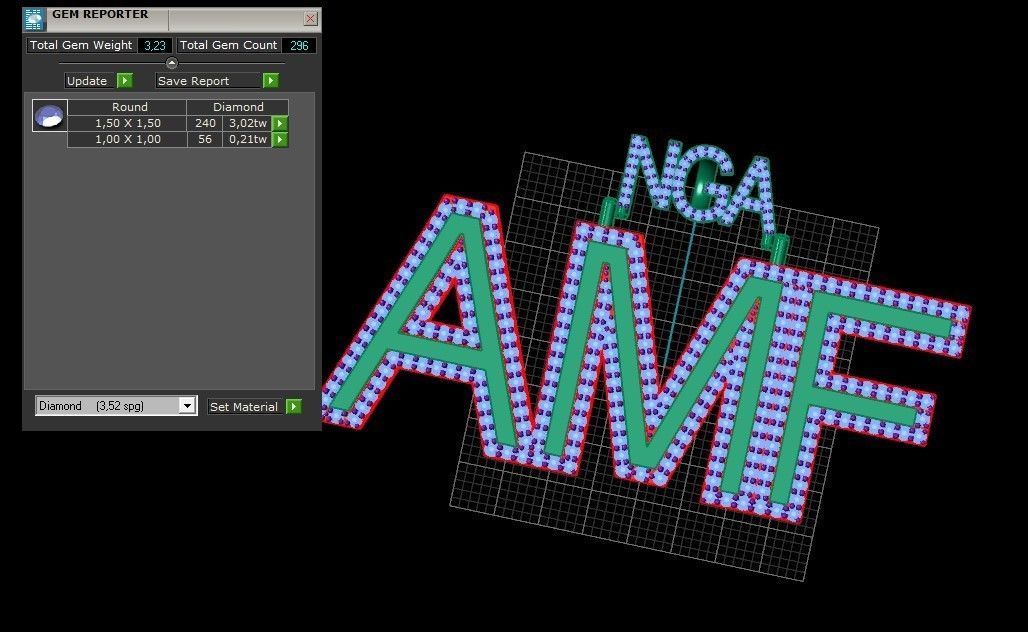1028x632 pixels.
Task: Click the 0,21tw weight cell
Action: tap(248, 140)
